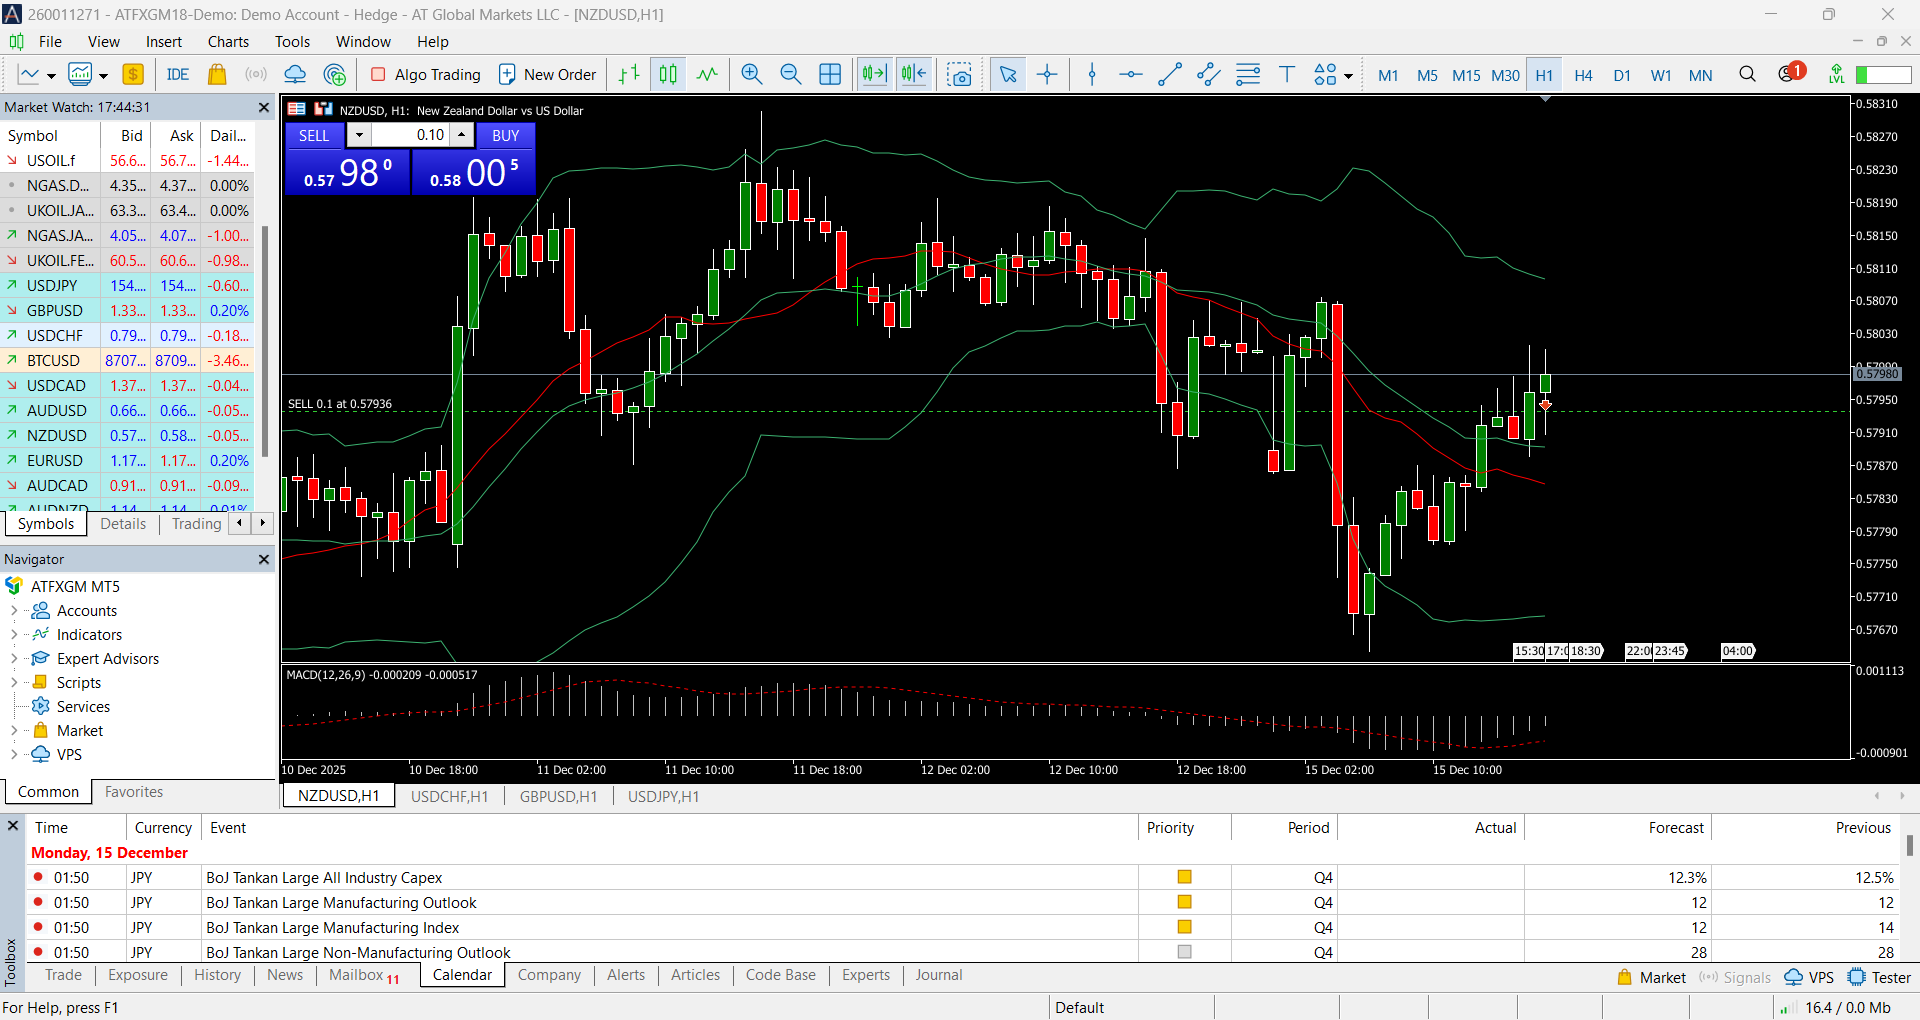This screenshot has height=1020, width=1920.
Task: Select the D1 timeframe
Action: tap(1622, 75)
